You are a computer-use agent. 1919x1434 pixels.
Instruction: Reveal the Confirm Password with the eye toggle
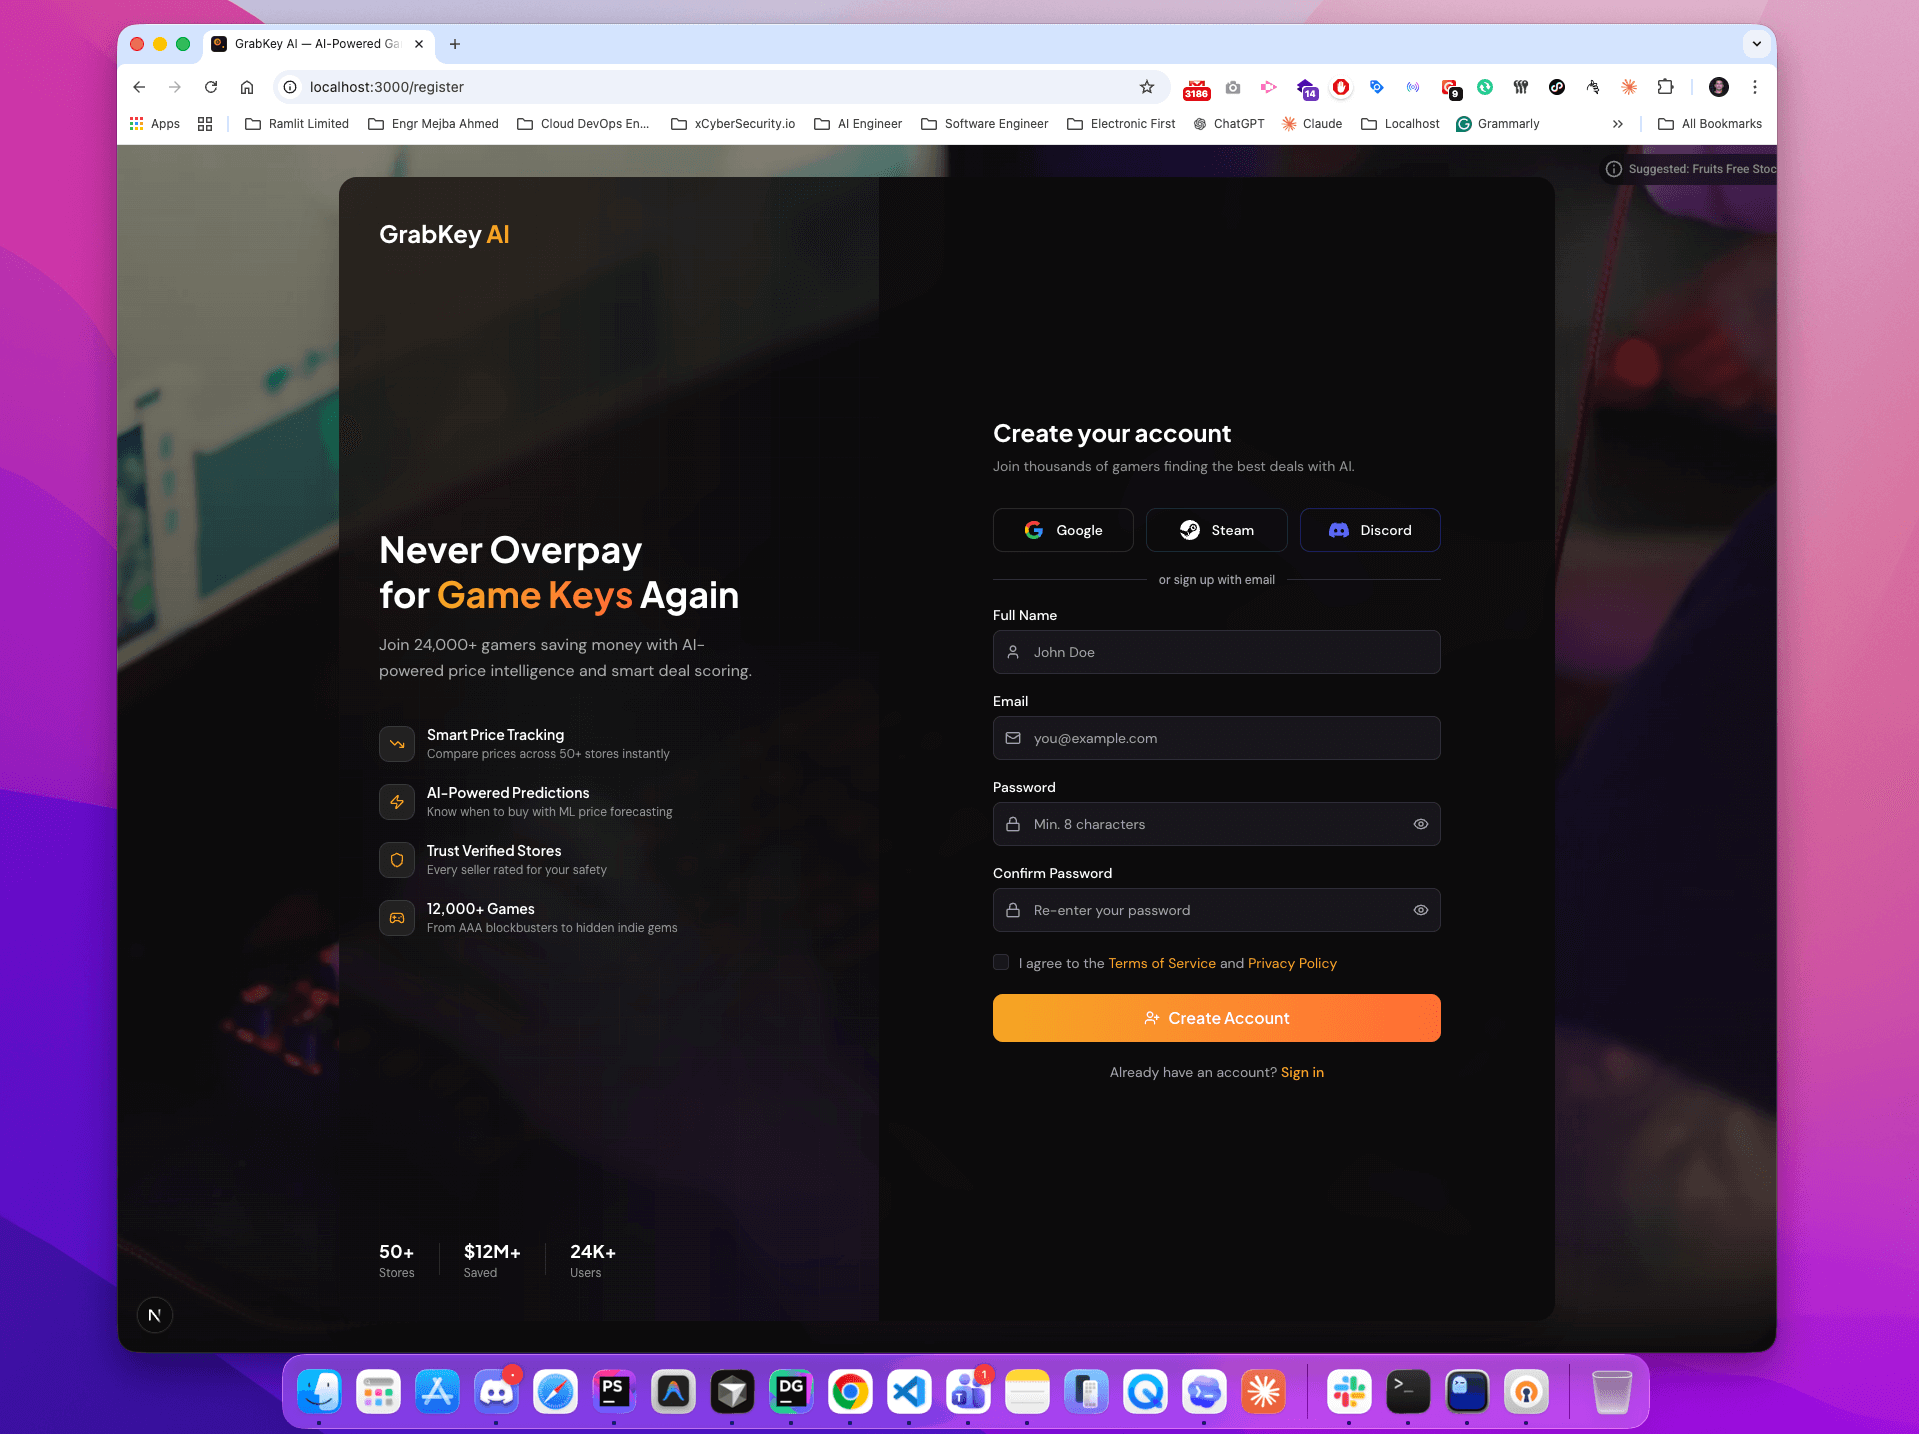tap(1420, 910)
